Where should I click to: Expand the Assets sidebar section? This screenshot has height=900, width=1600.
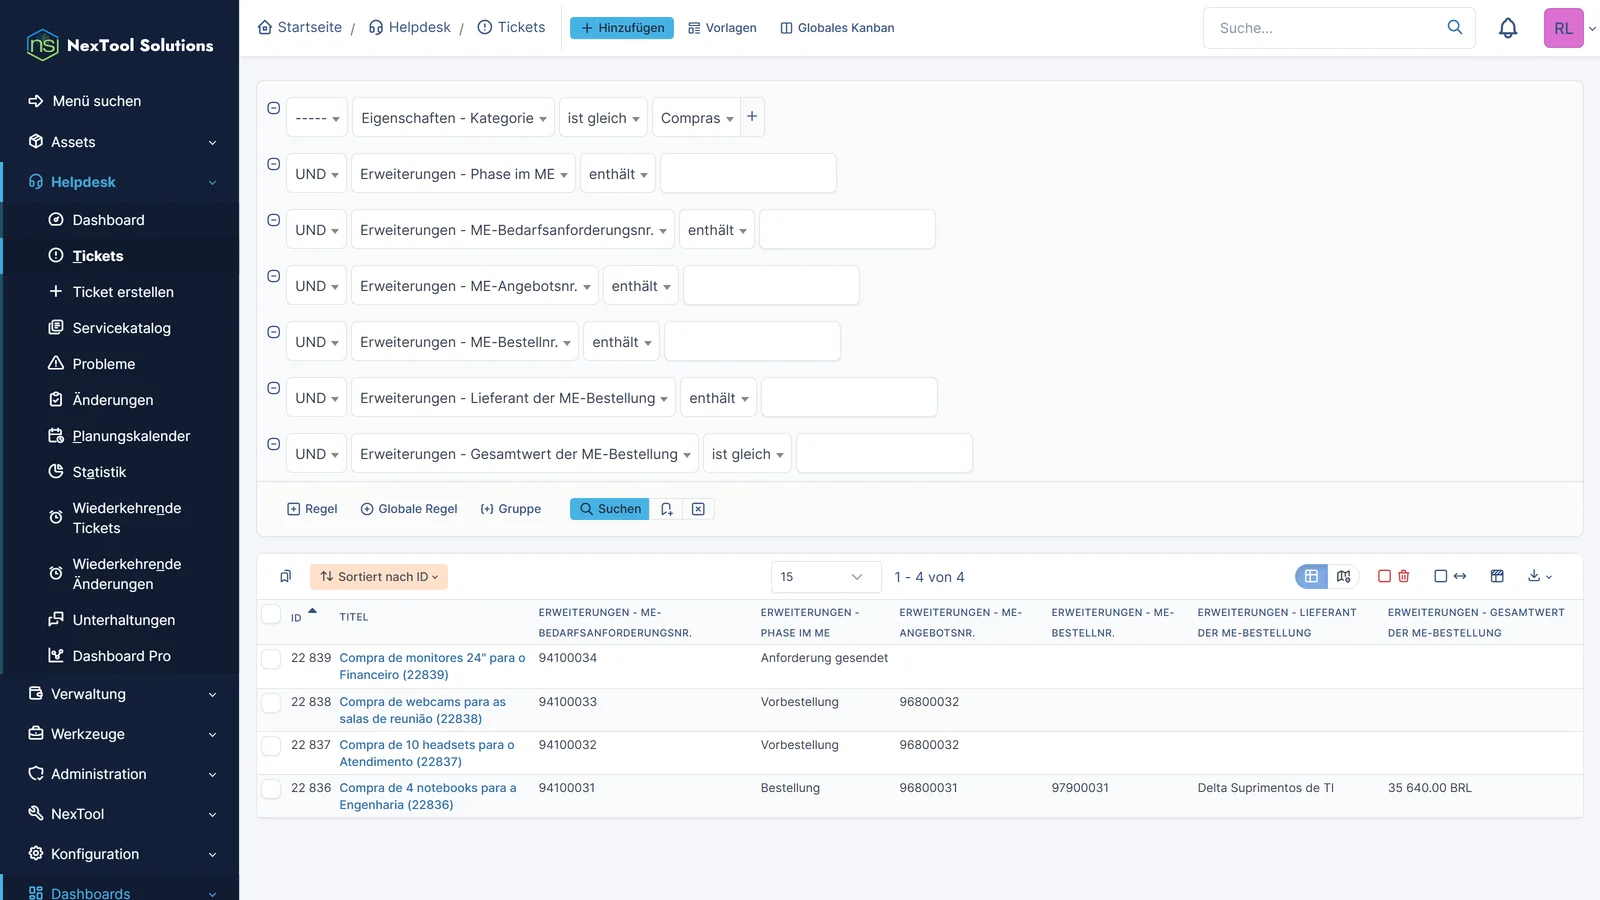click(120, 142)
